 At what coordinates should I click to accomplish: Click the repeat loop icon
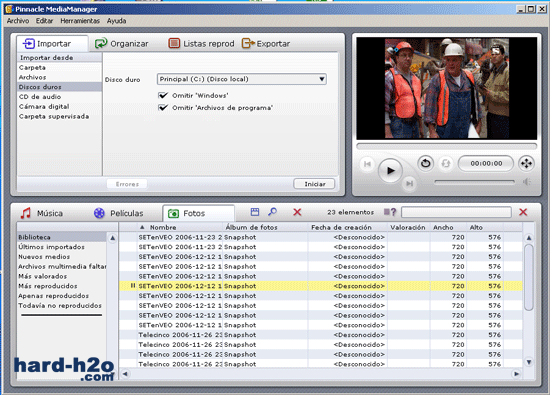point(425,163)
